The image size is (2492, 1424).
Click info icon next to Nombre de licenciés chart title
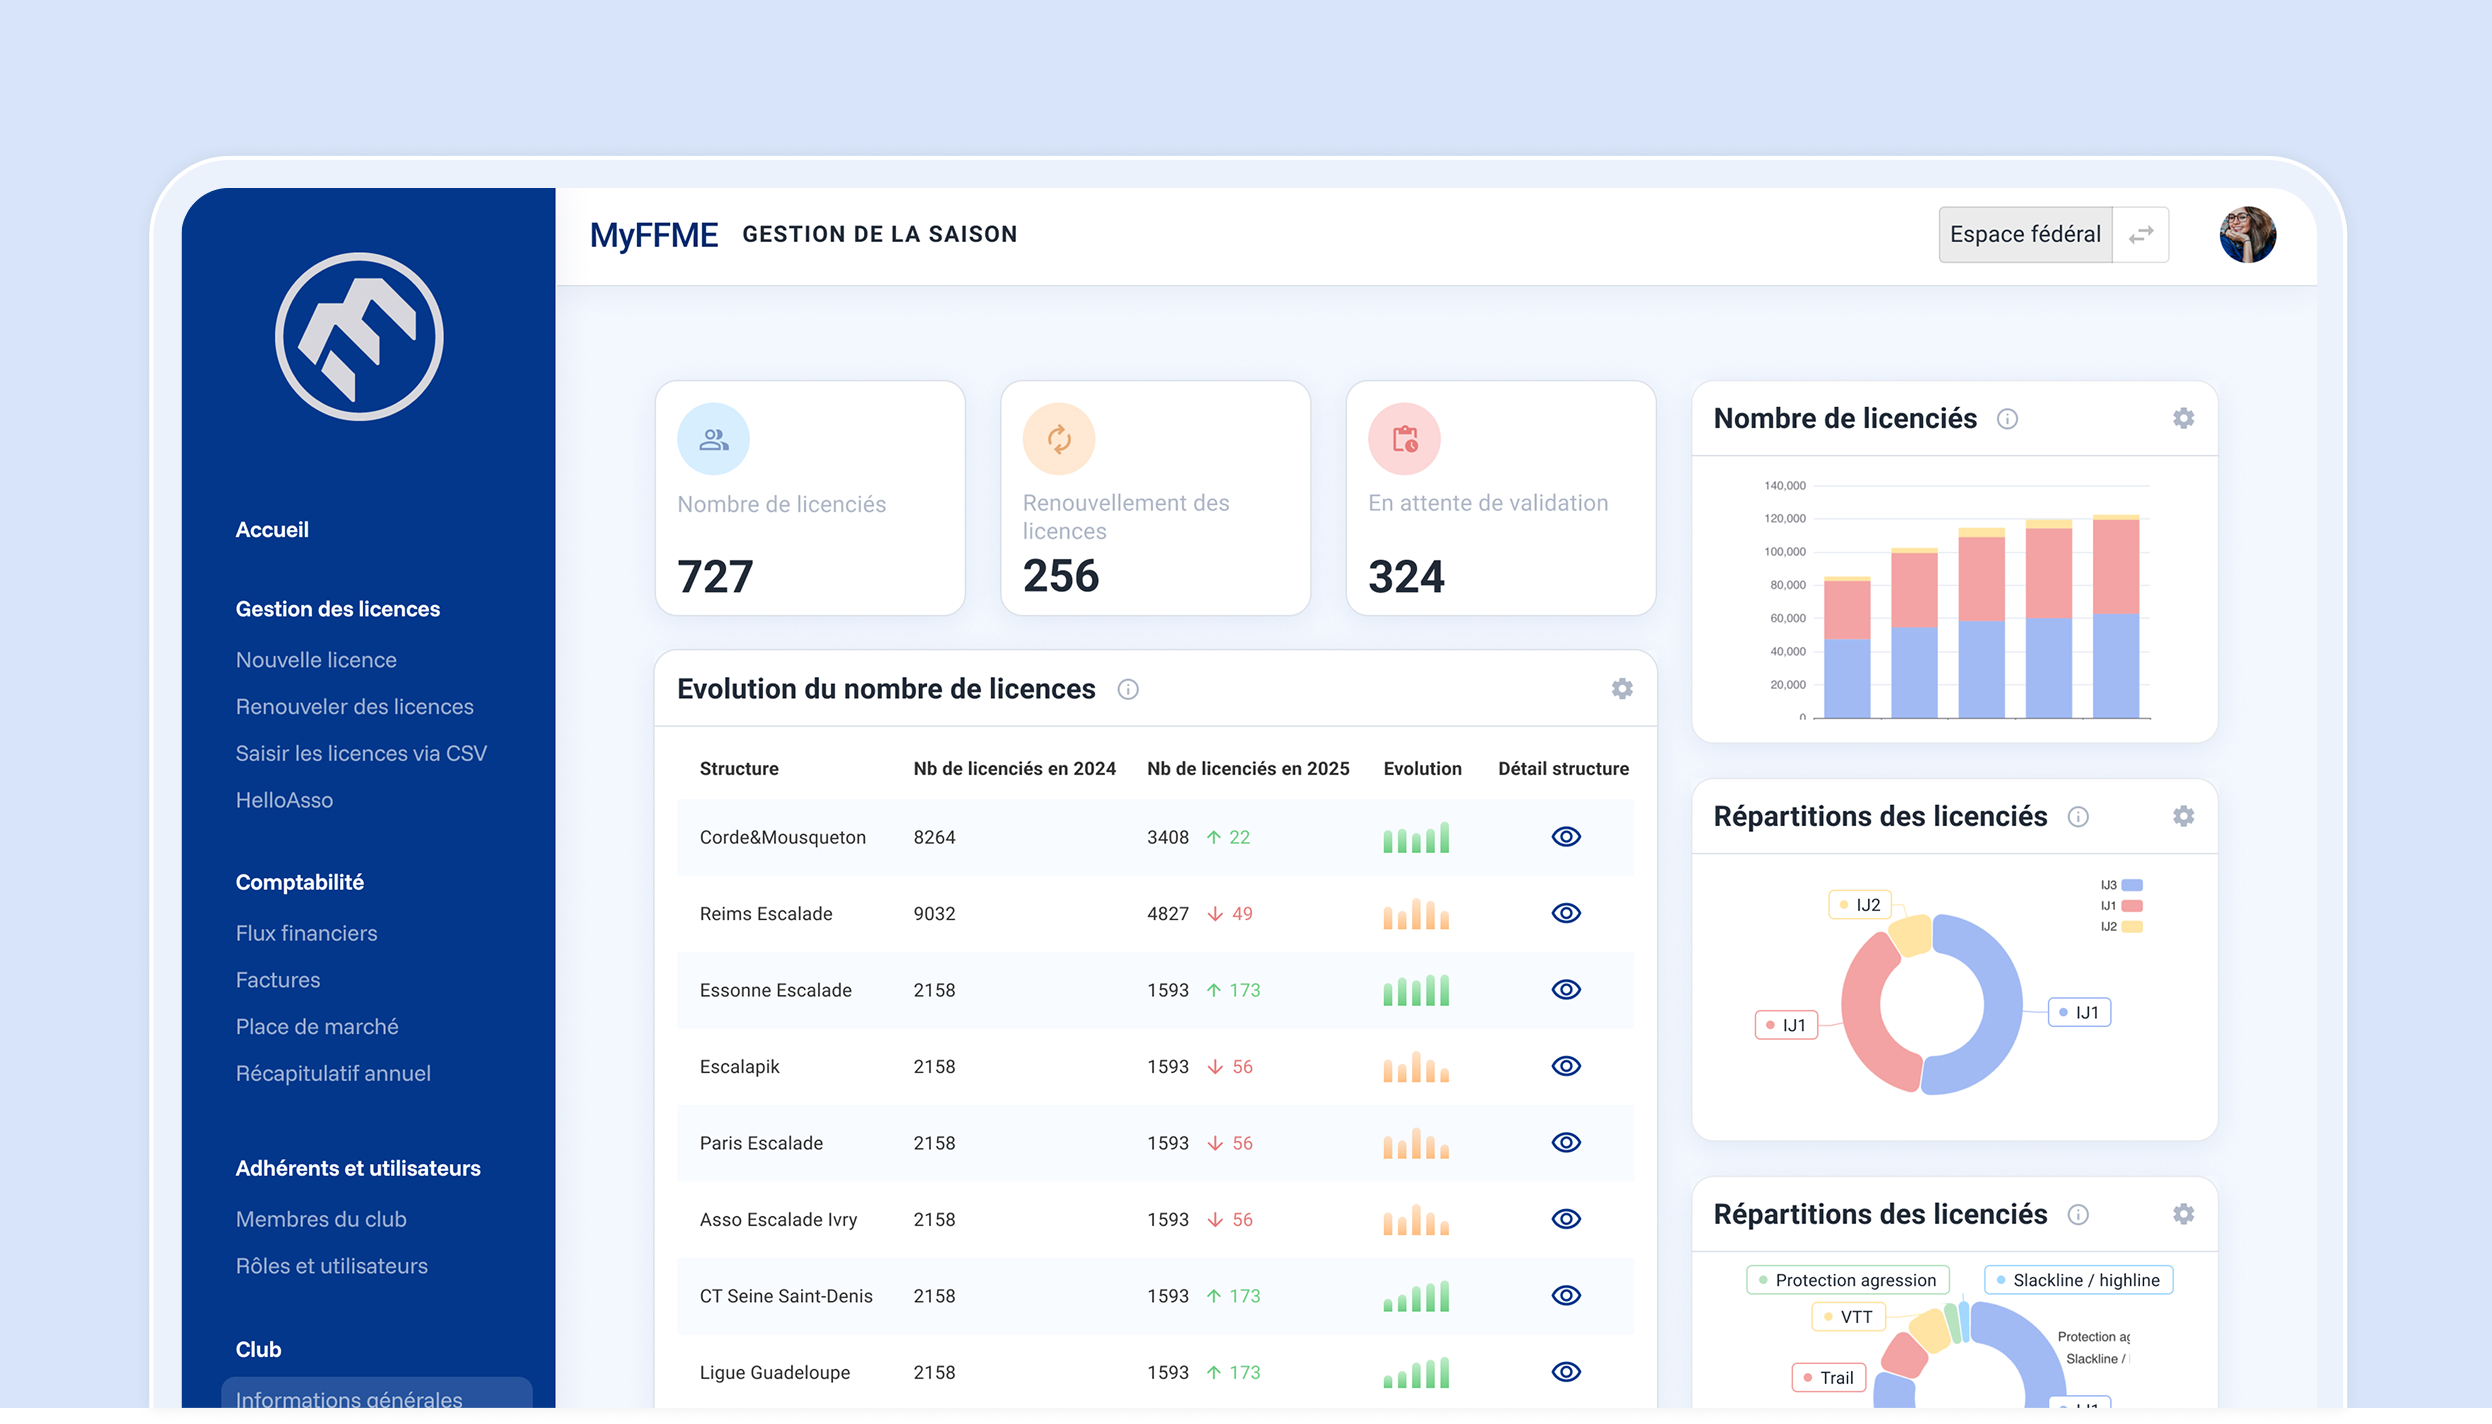[2007, 419]
